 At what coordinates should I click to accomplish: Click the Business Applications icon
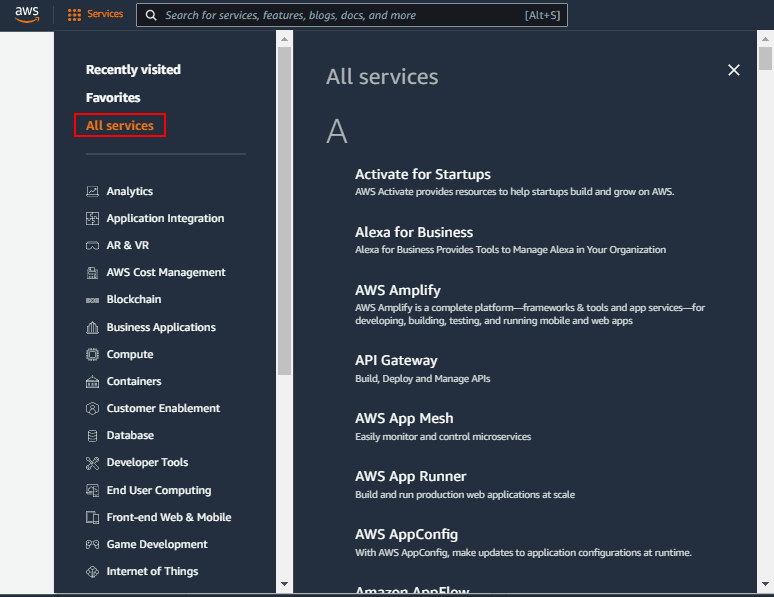click(92, 327)
